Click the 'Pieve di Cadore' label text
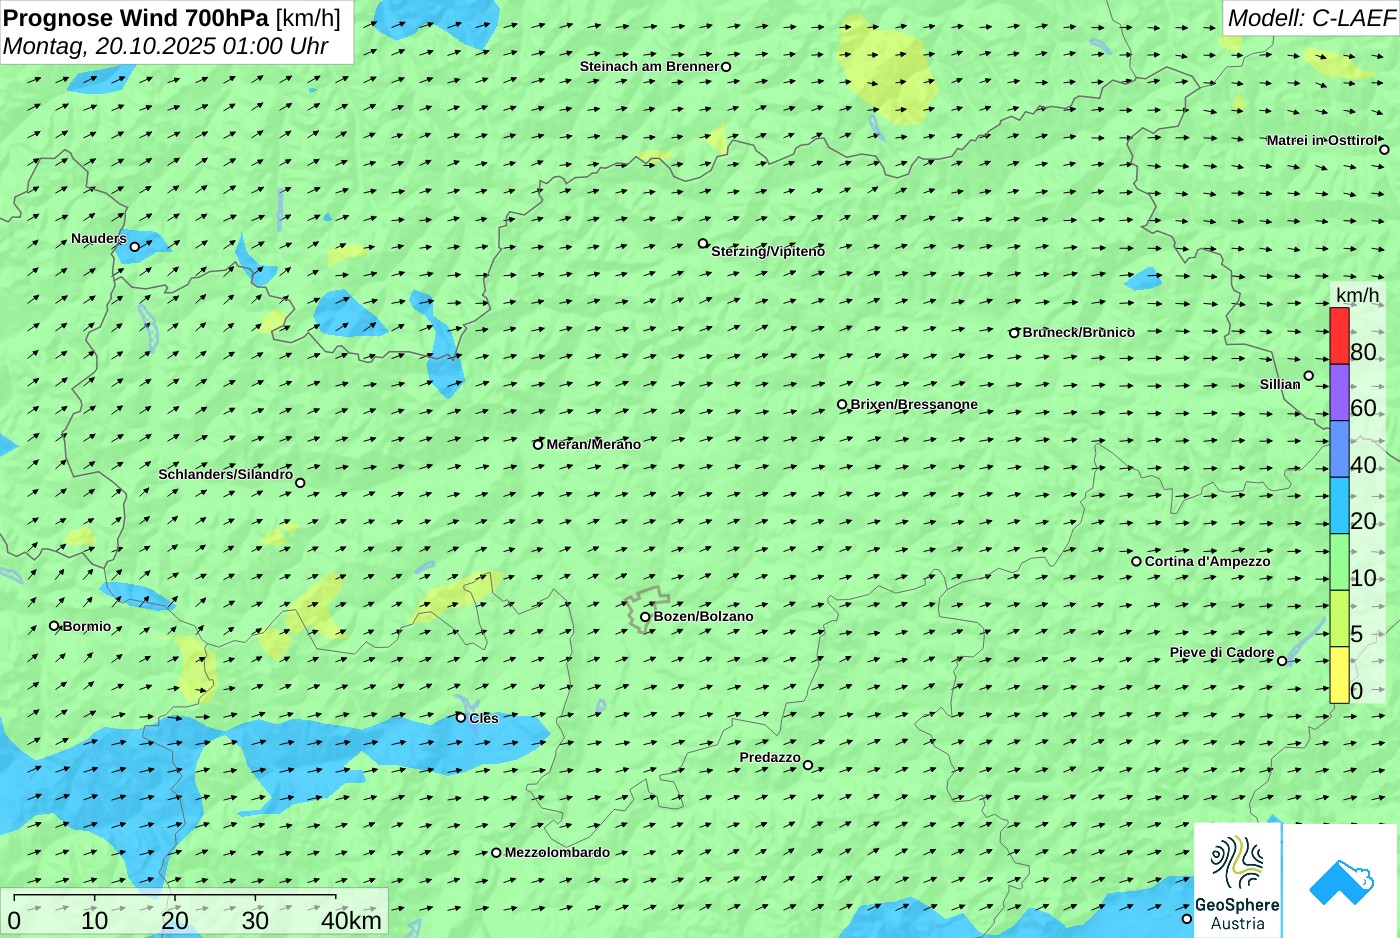The image size is (1400, 938). pos(1222,653)
